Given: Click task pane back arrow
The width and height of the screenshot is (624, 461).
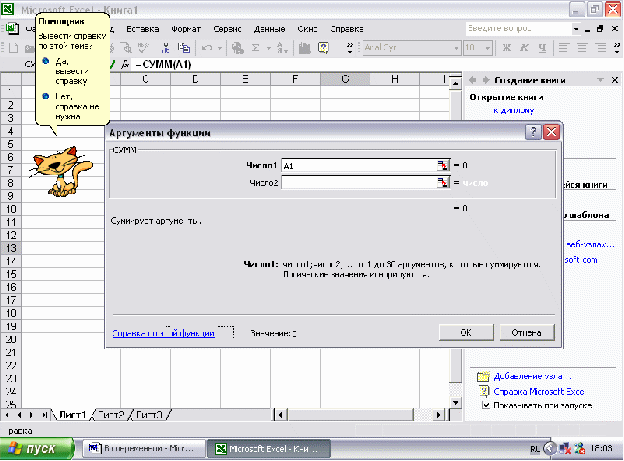Looking at the screenshot, I should tap(473, 80).
